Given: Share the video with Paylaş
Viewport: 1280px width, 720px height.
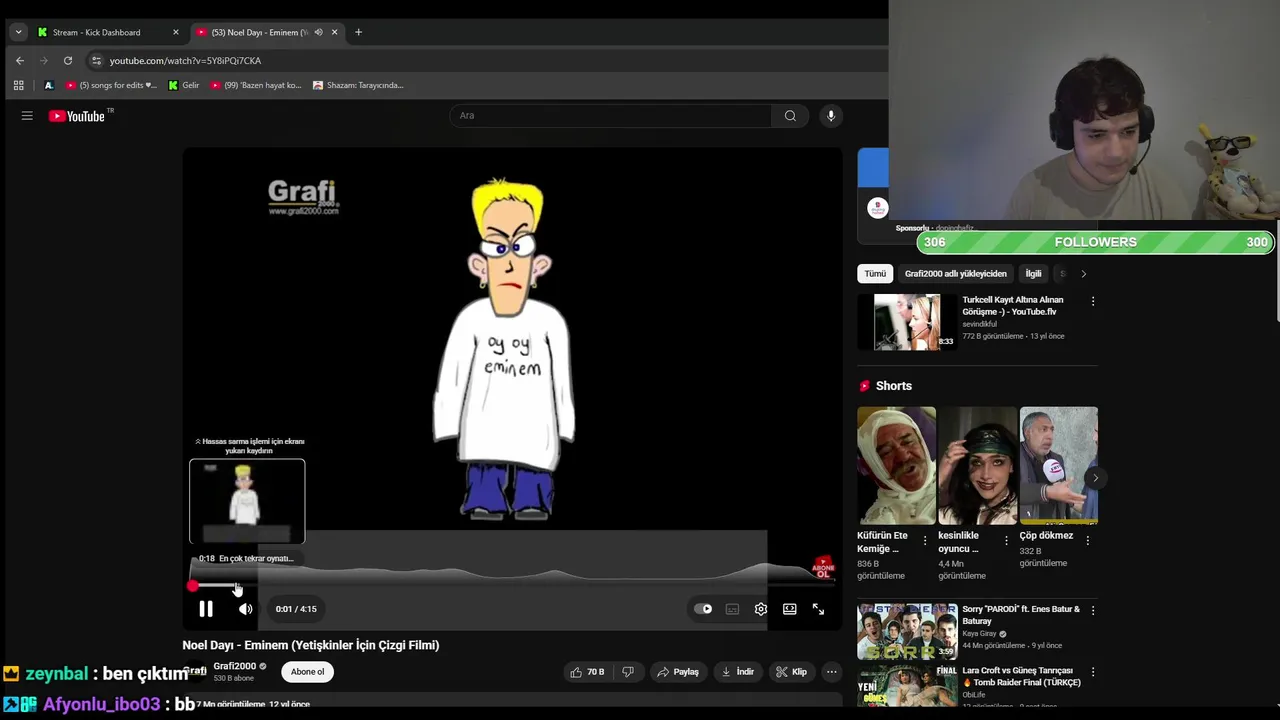Looking at the screenshot, I should point(677,672).
